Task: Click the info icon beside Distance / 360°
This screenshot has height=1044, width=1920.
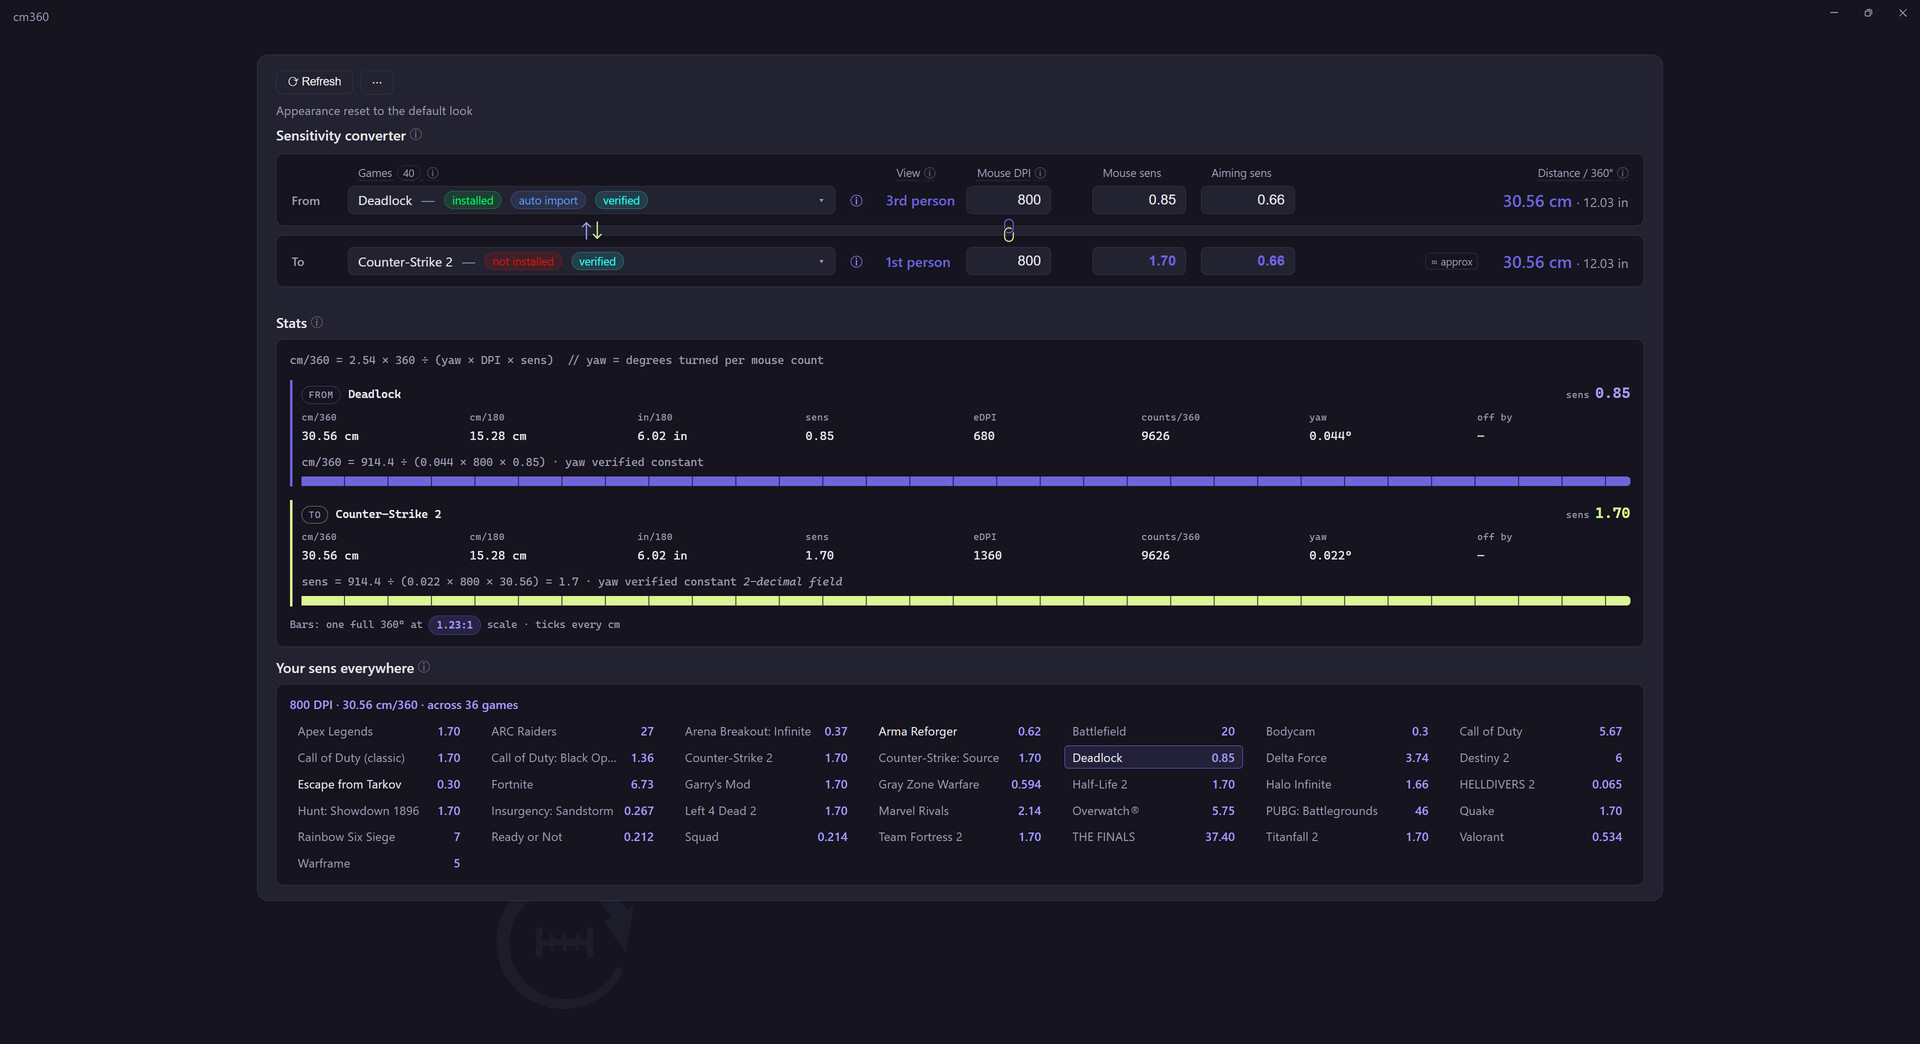Action: (1623, 173)
